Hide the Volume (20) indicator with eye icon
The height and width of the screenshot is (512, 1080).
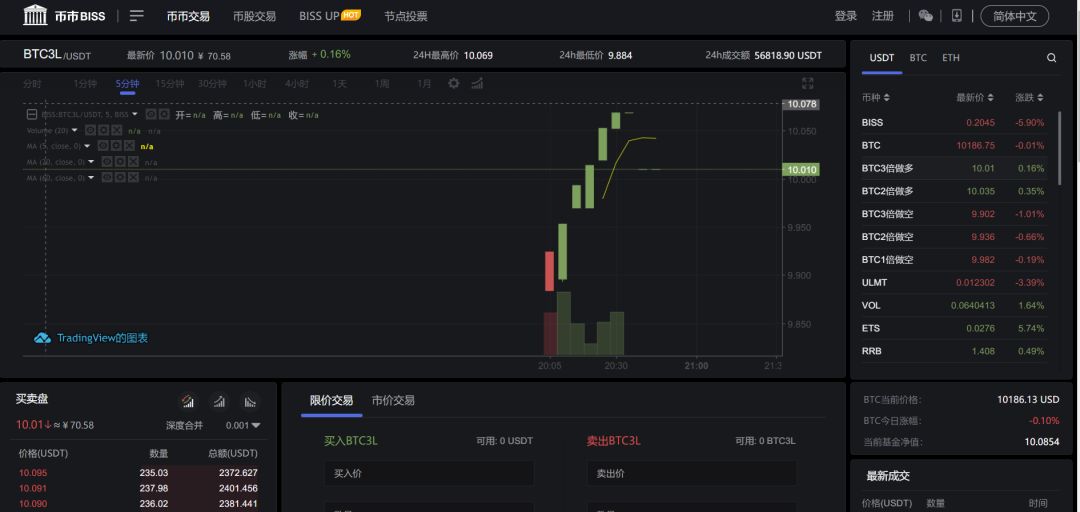[90, 130]
